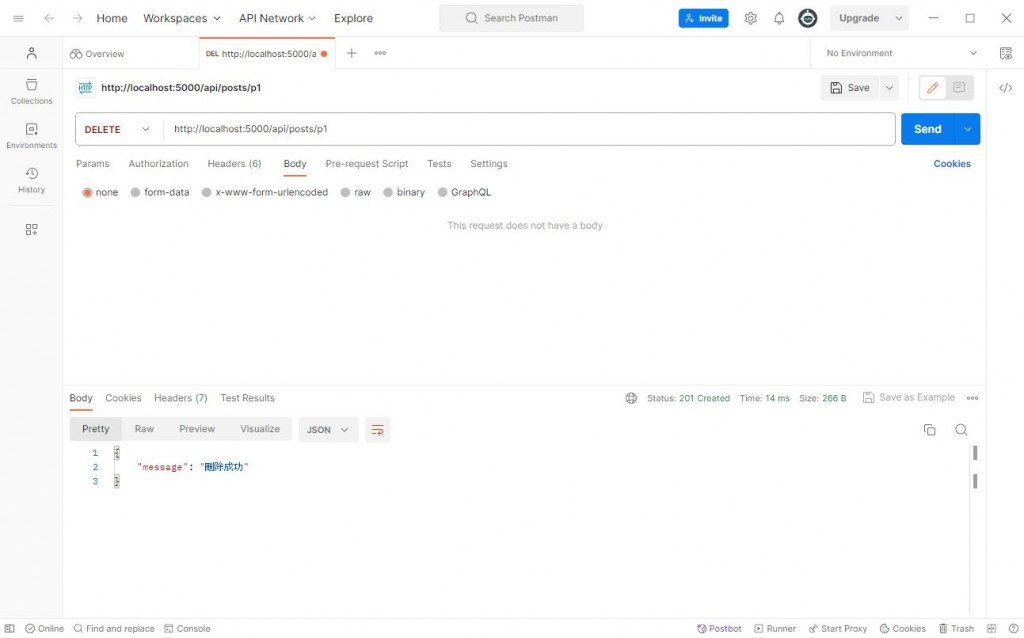Select the GraphQL body radio button

442,192
